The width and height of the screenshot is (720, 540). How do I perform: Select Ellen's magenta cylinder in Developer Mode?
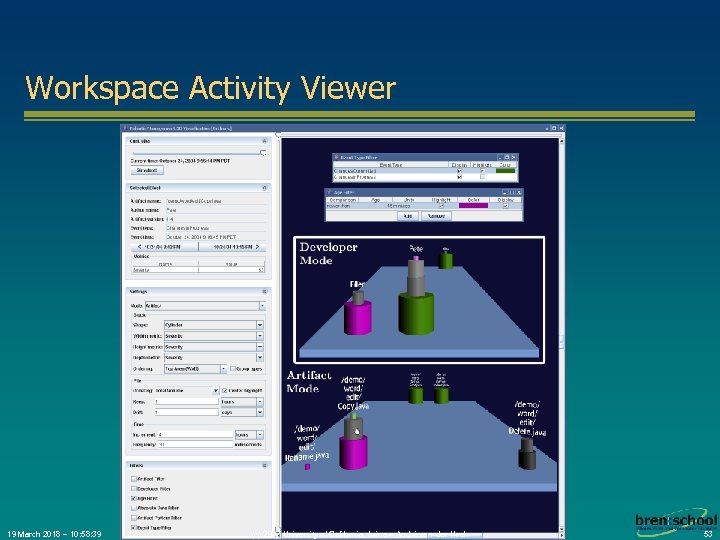358,317
